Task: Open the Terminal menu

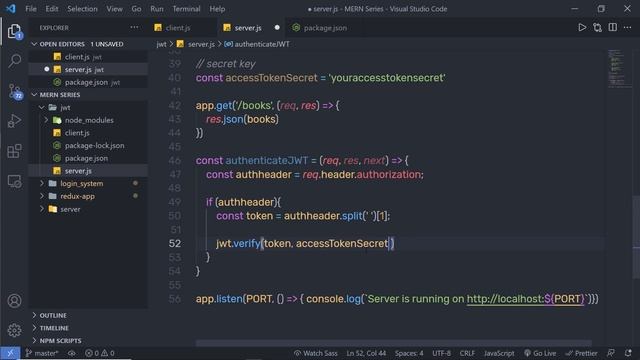Action: pos(186,9)
